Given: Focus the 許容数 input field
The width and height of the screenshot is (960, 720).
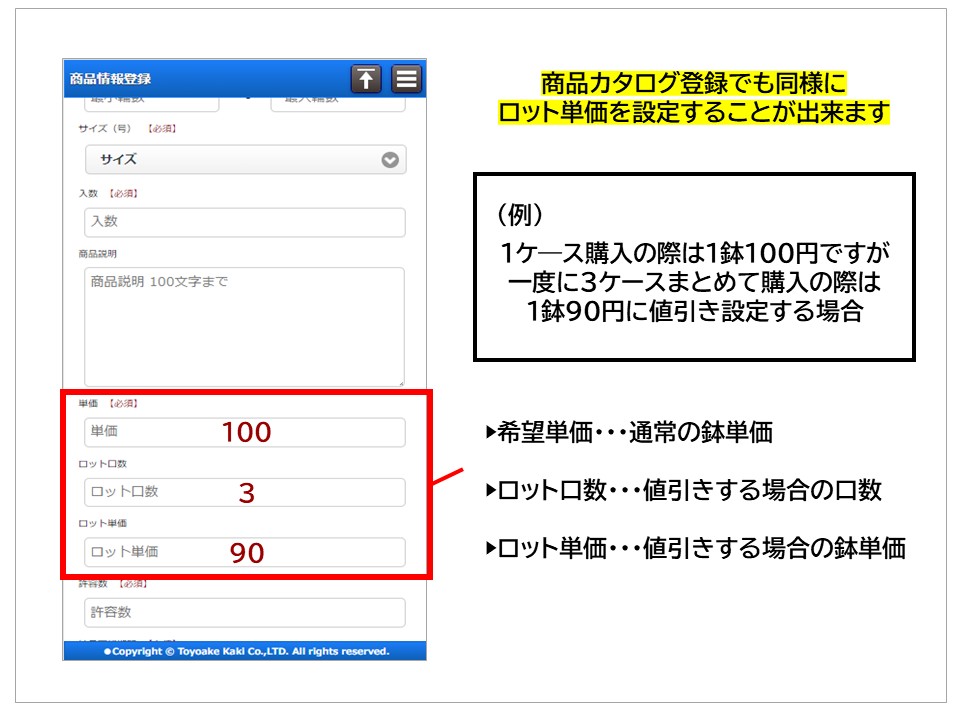Looking at the screenshot, I should [245, 612].
